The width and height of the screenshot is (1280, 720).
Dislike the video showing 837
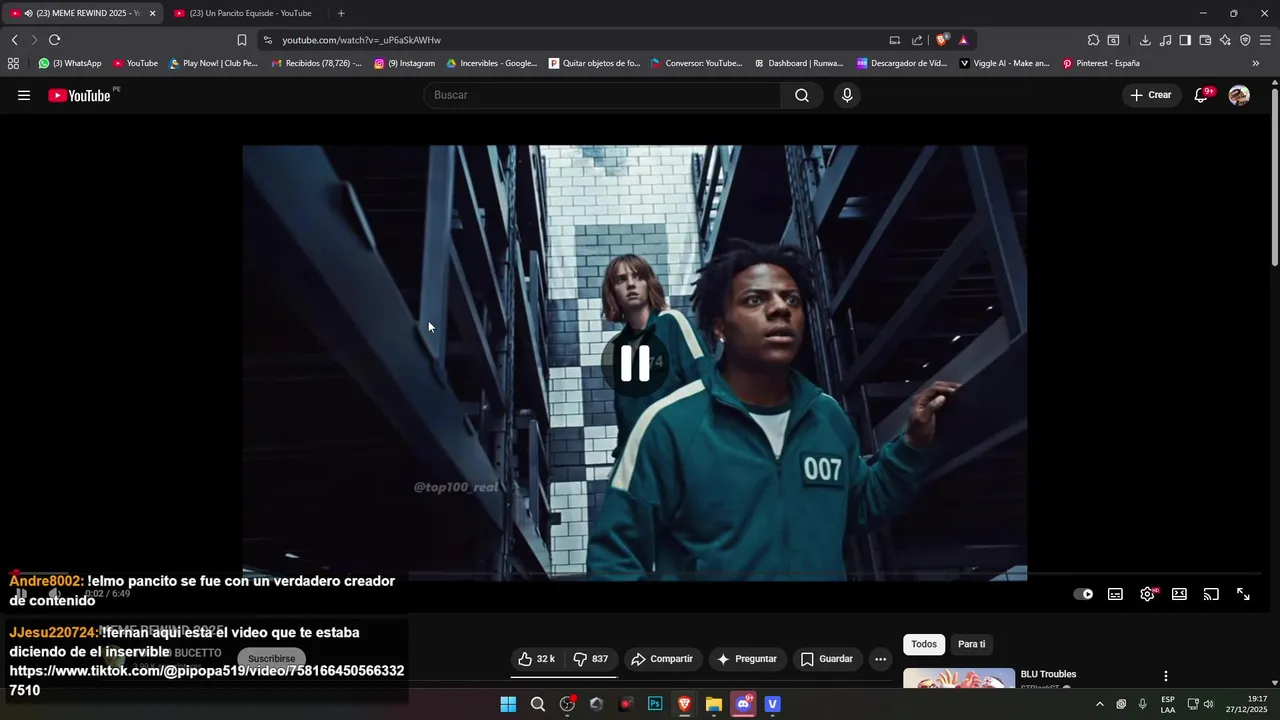591,659
